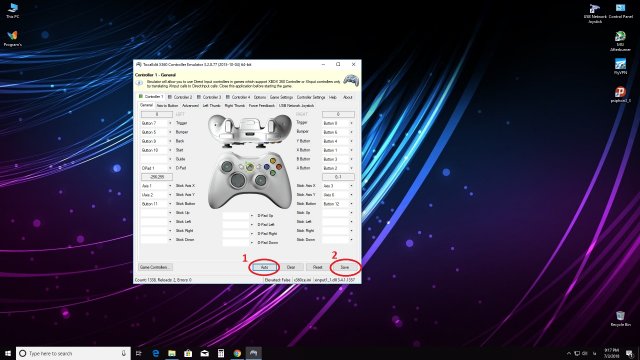Expand the D-Pad Down mapping dropdown
The width and height of the screenshot is (640, 360).
[x=252, y=242]
